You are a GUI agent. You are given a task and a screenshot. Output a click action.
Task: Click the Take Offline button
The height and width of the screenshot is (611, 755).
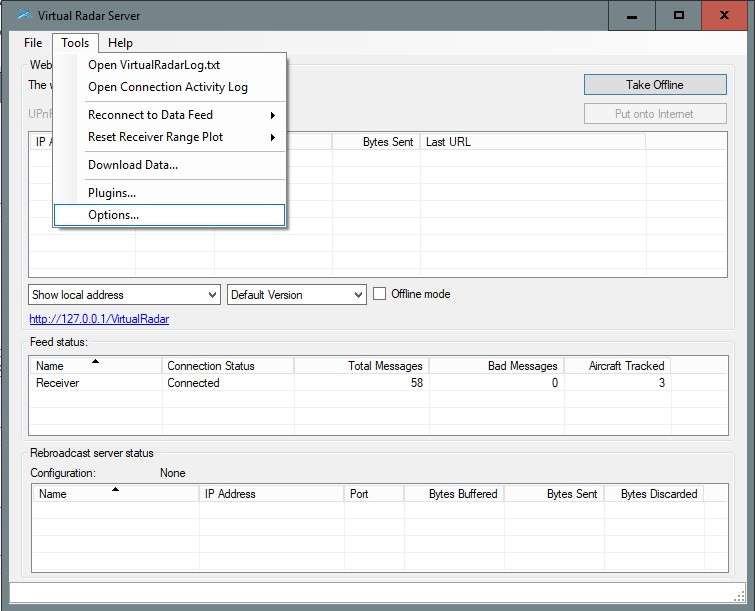tap(655, 85)
